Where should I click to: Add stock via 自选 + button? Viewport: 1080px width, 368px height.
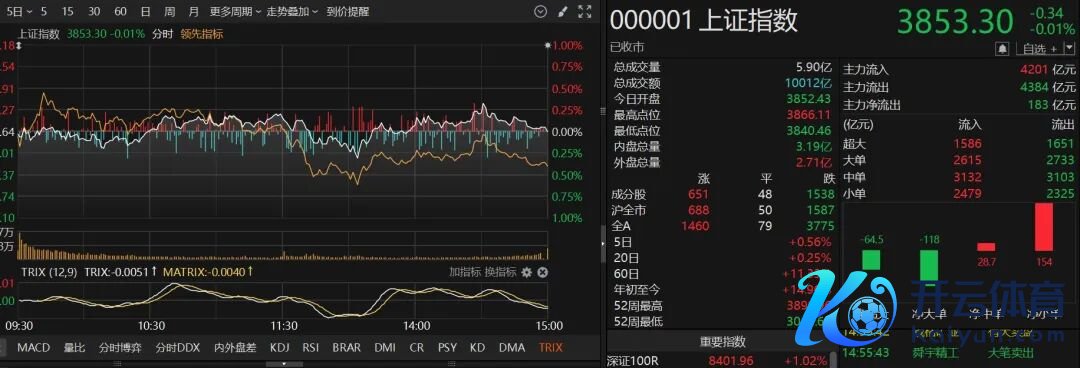1039,48
